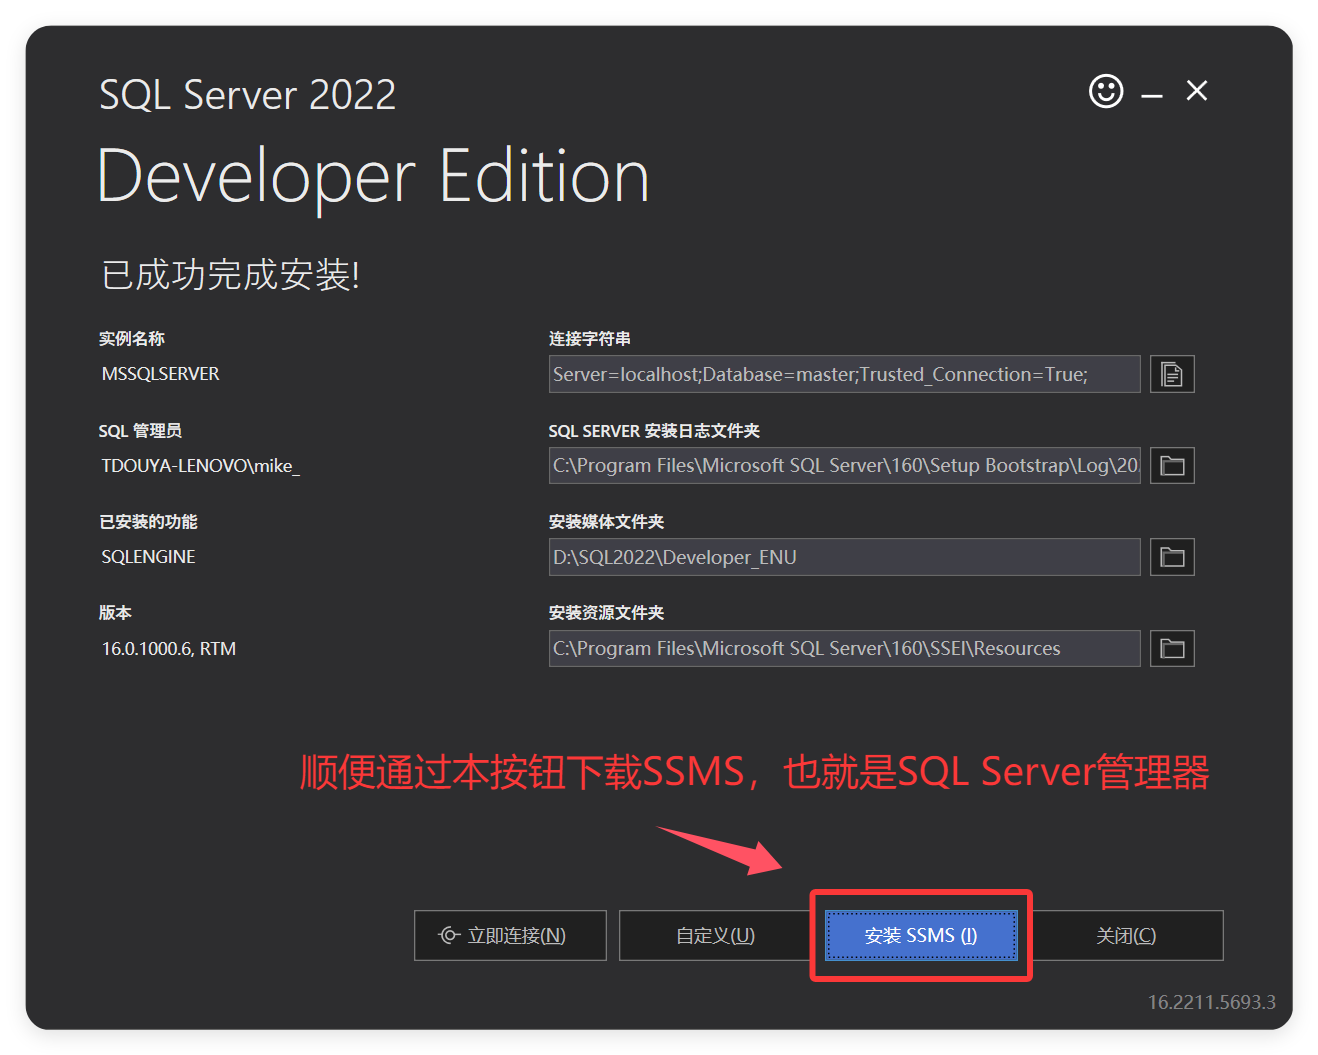Click the installer build number 16.2211.5693.3

click(1211, 1002)
